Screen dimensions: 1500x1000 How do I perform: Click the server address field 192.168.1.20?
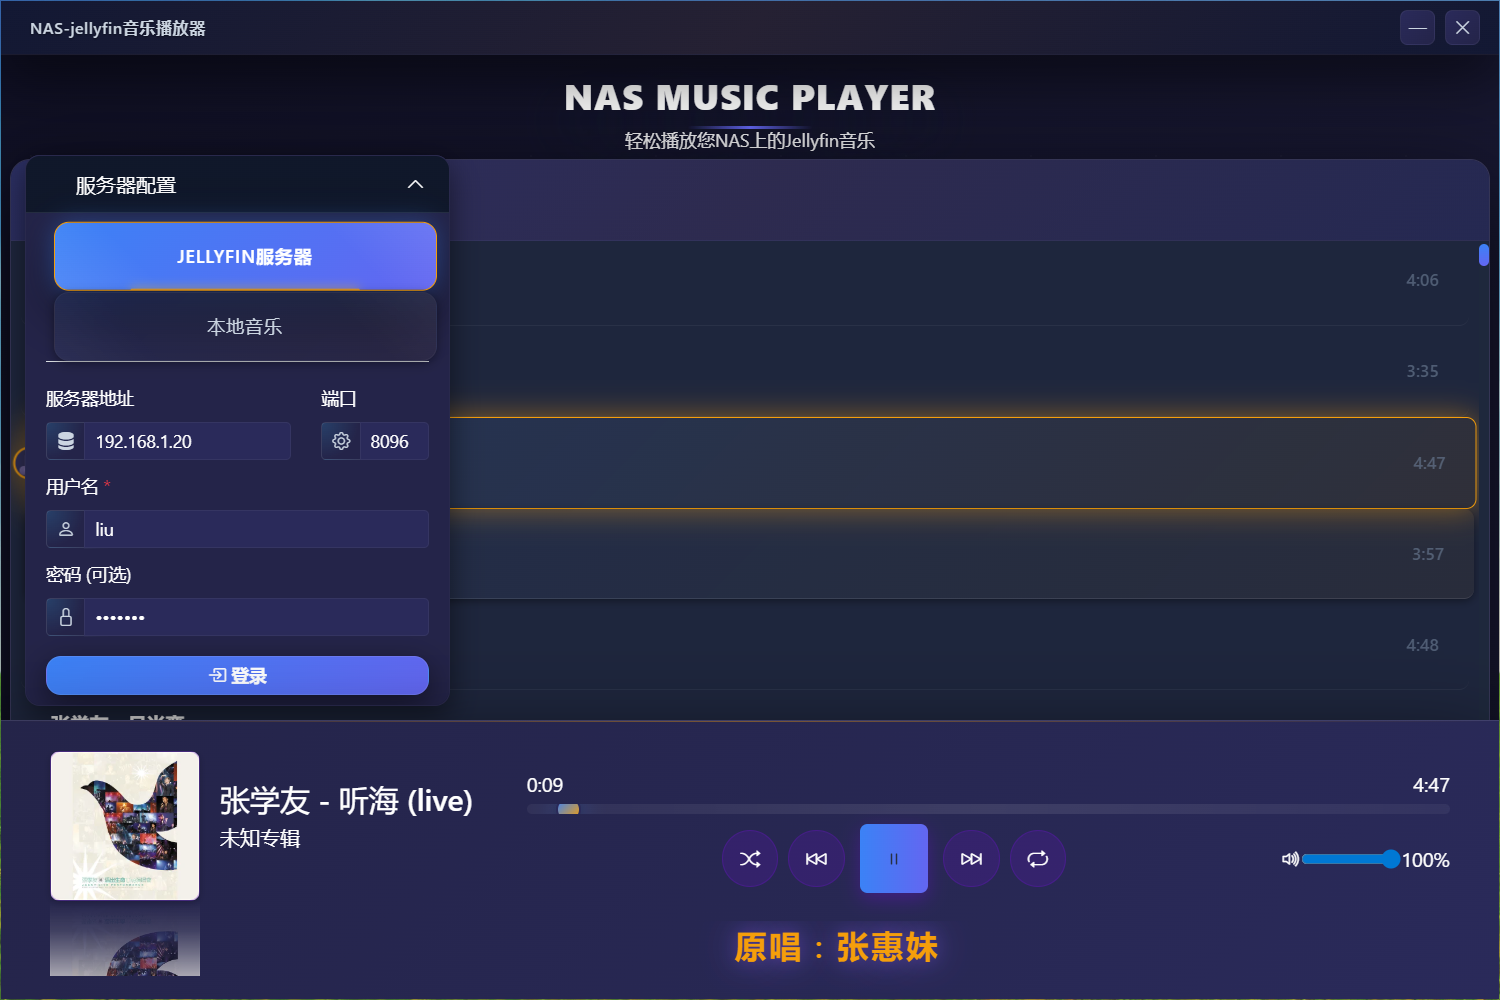(x=187, y=441)
